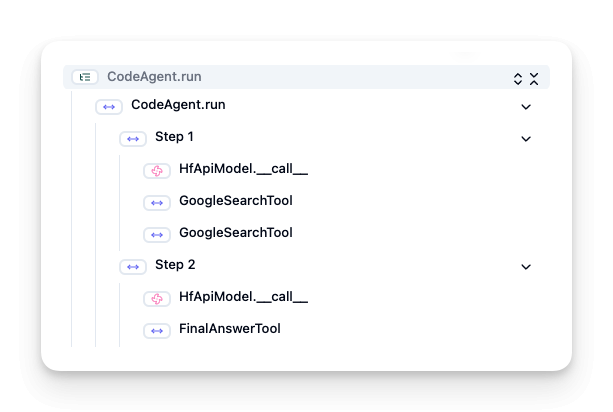The height and width of the screenshot is (412, 613).
Task: Open HfApiModel.__call__ under Step 2
Action: coord(244,297)
